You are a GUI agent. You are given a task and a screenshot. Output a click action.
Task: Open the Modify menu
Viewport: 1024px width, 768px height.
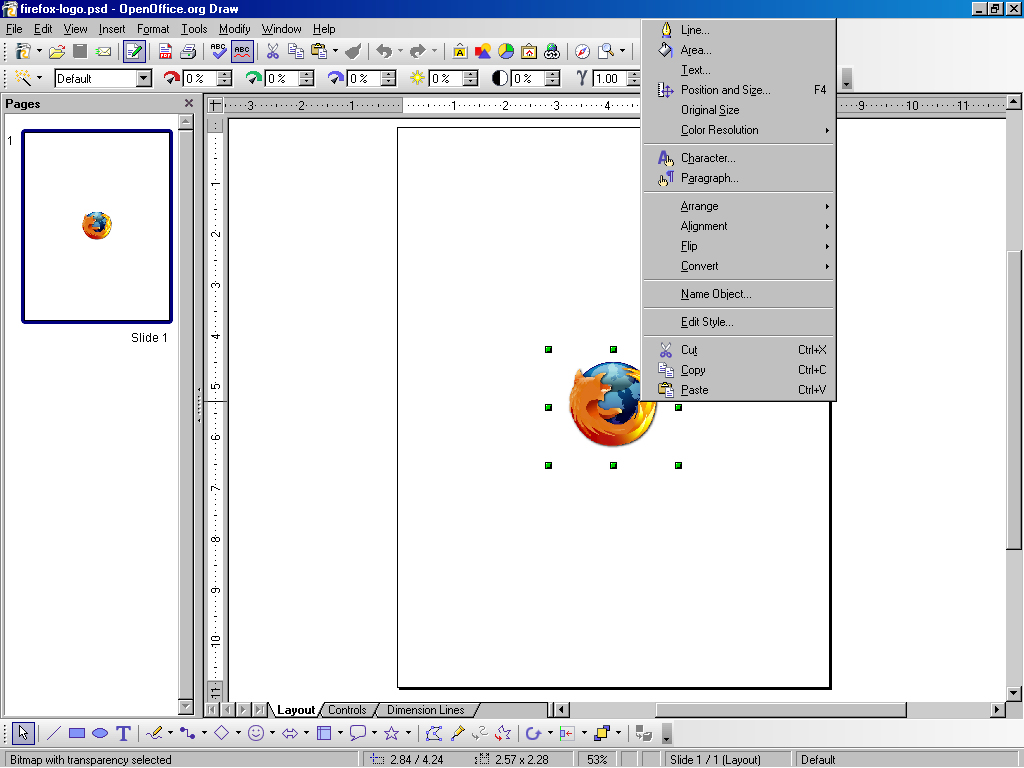[x=235, y=29]
